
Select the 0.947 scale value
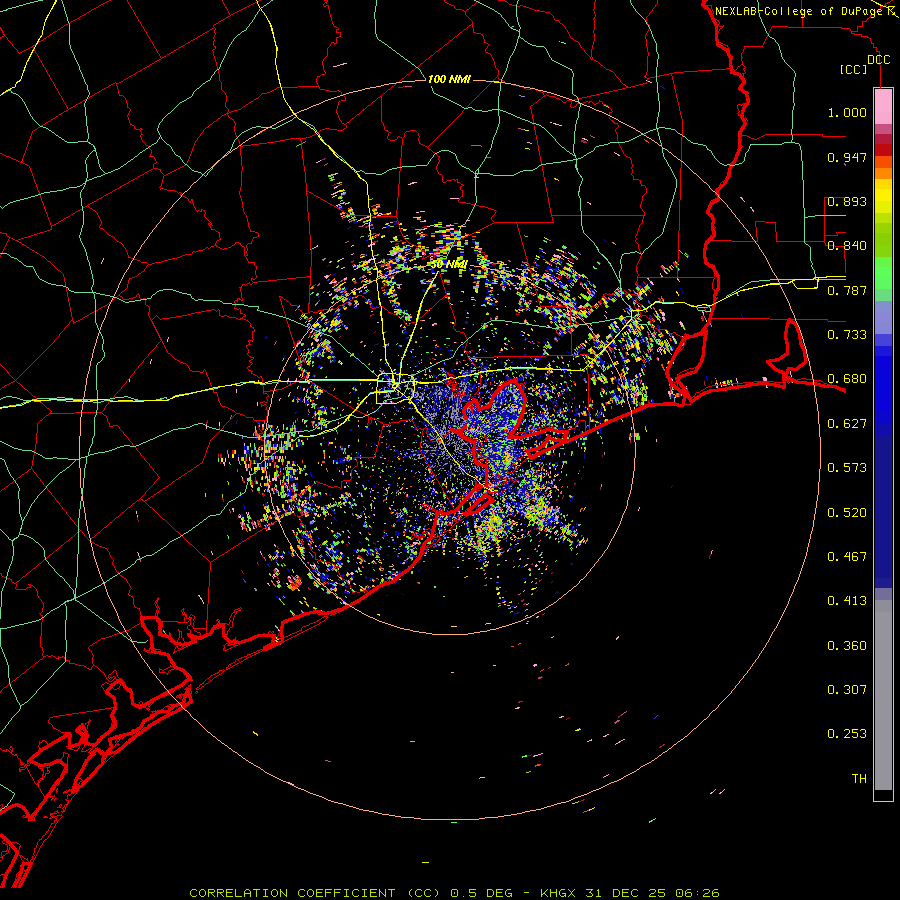(847, 157)
